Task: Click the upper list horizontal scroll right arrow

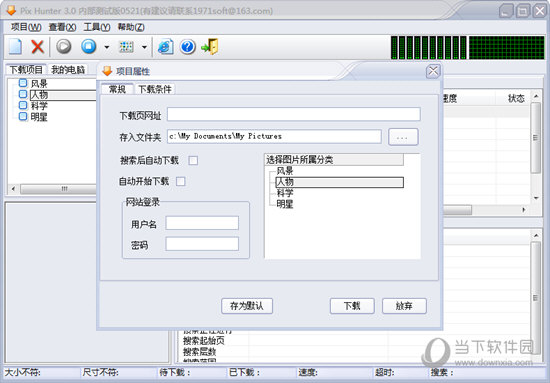Action: (x=524, y=210)
